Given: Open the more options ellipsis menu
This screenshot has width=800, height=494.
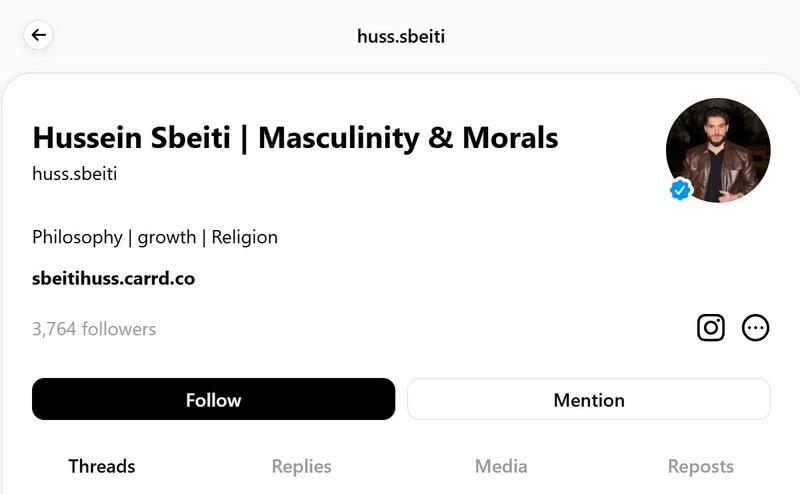Looking at the screenshot, I should coord(756,328).
